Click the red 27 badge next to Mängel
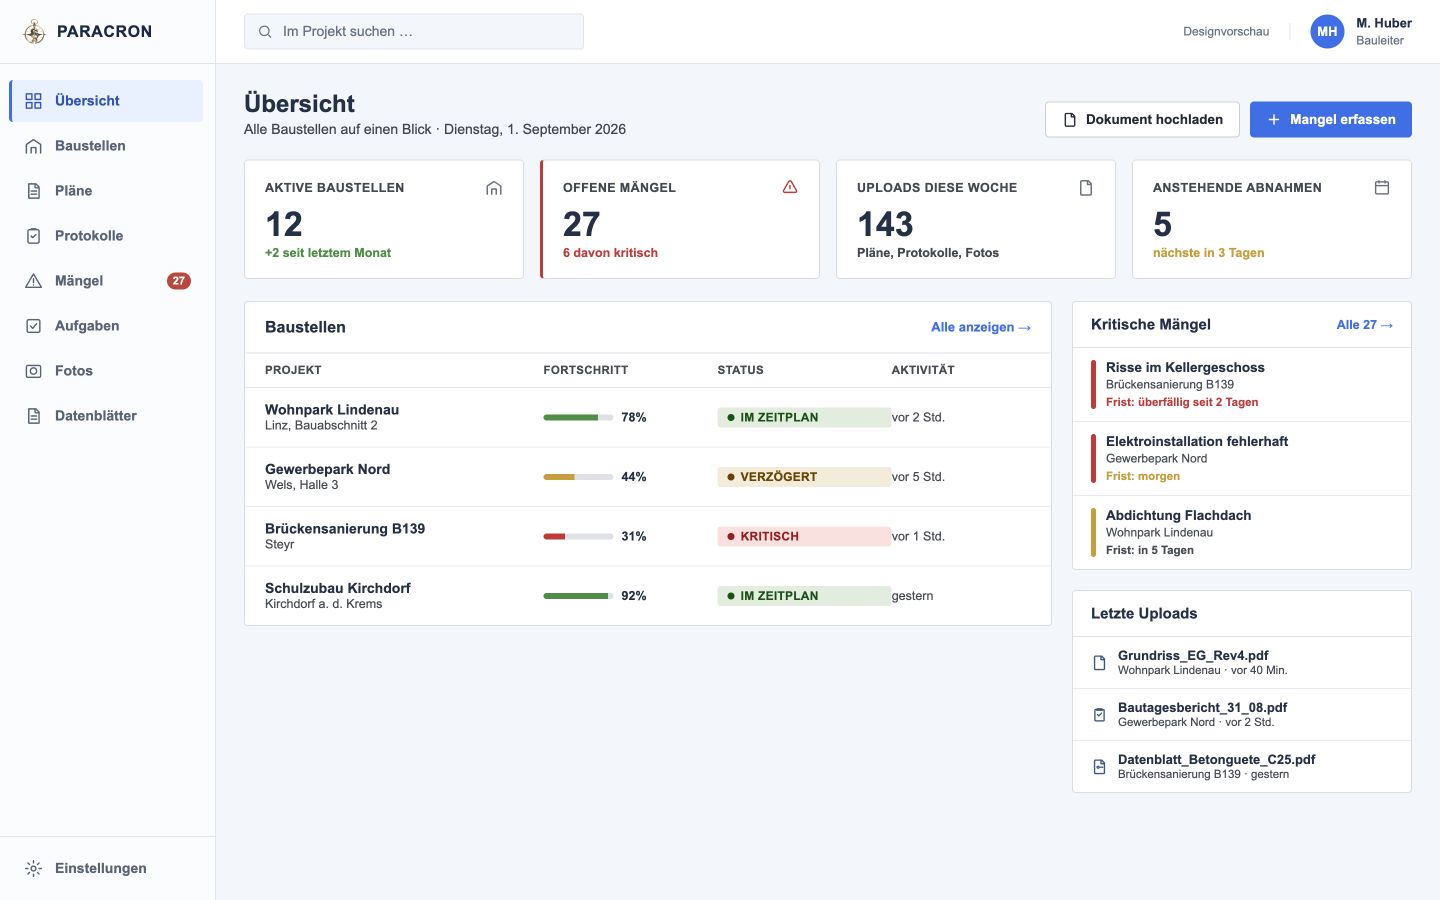1440x900 pixels. (x=178, y=281)
